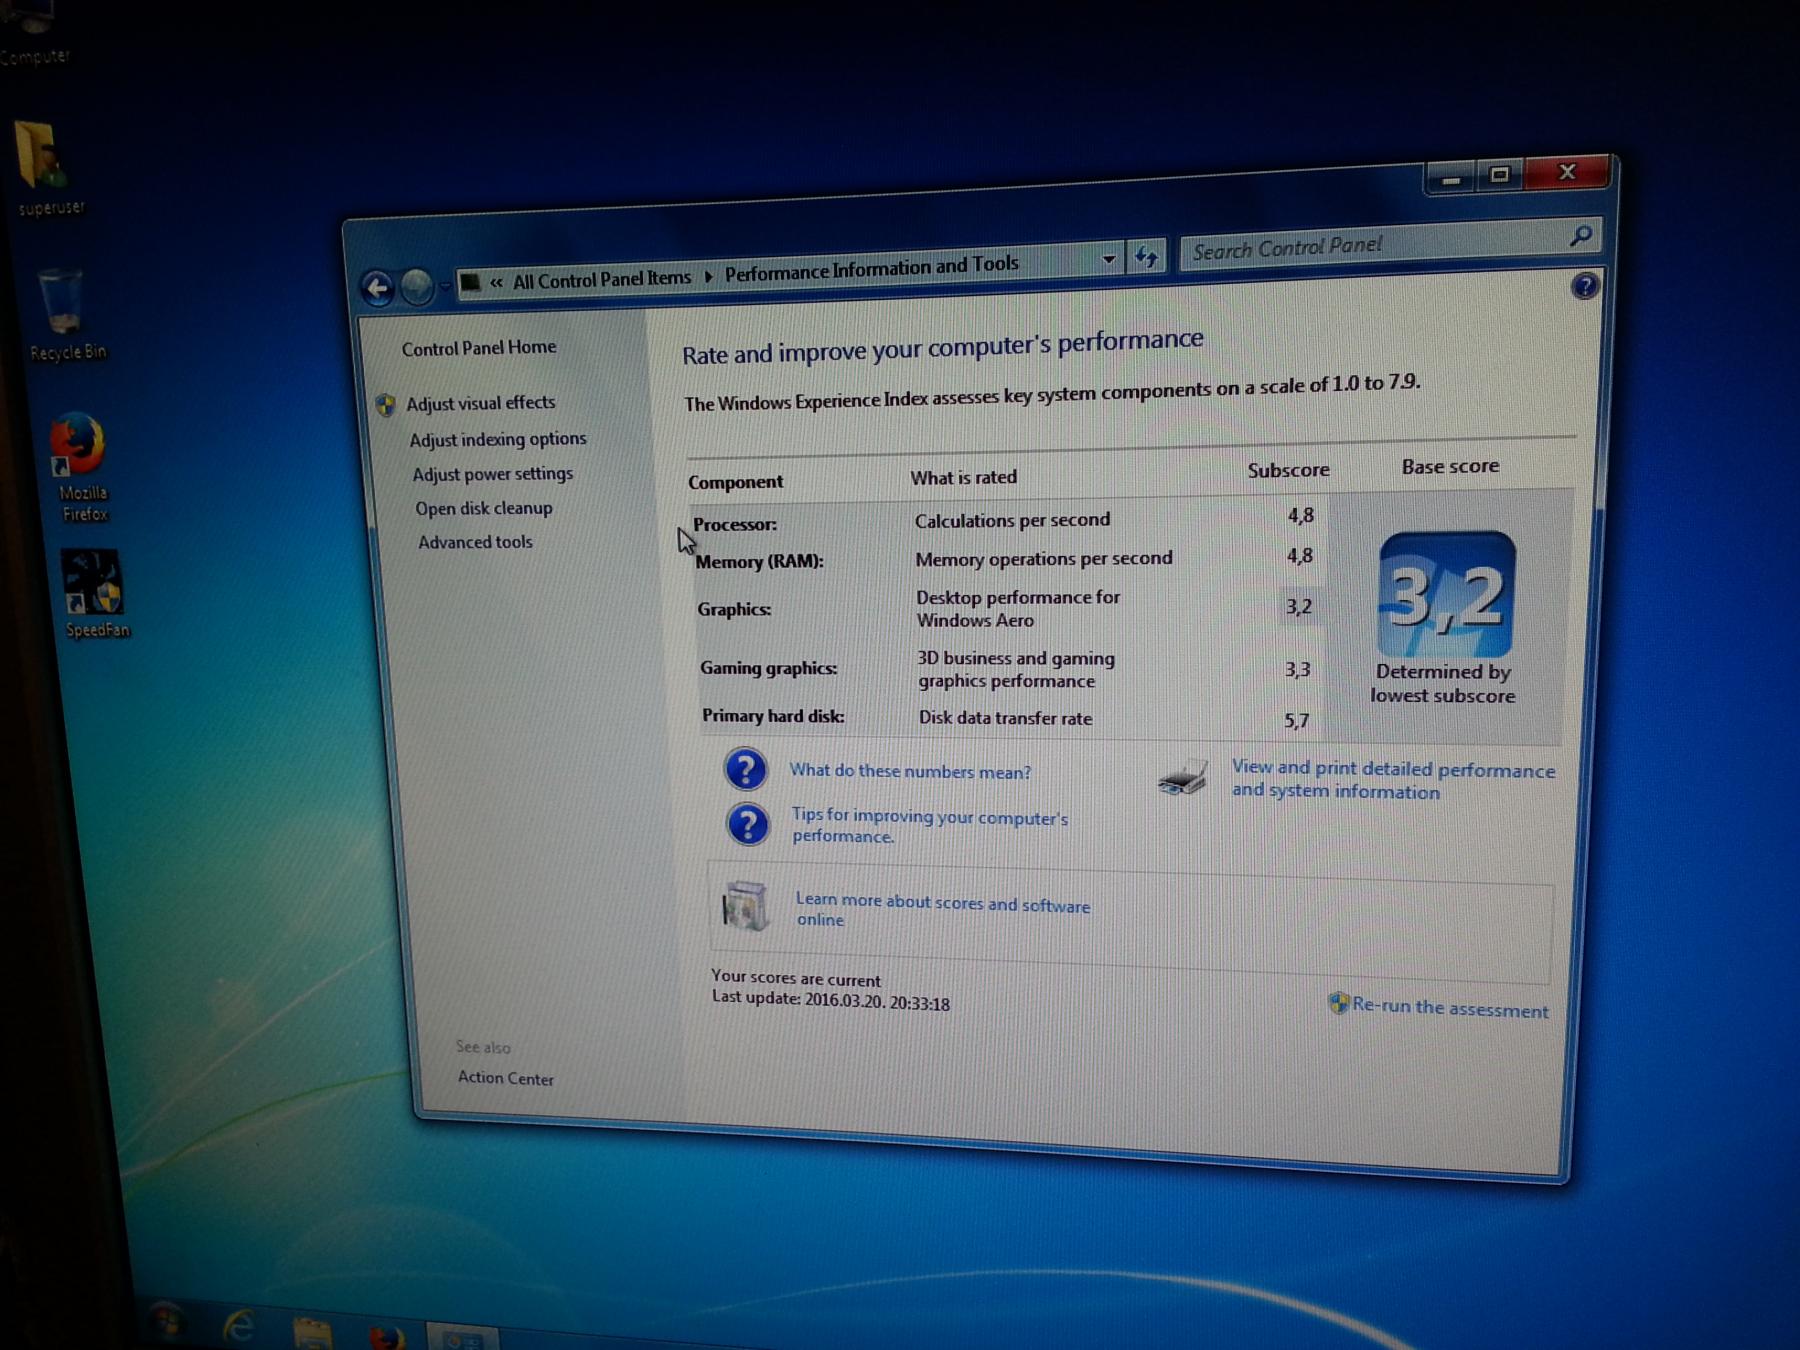The height and width of the screenshot is (1350, 1800).
Task: Open disk cleanup link
Action: coord(484,508)
